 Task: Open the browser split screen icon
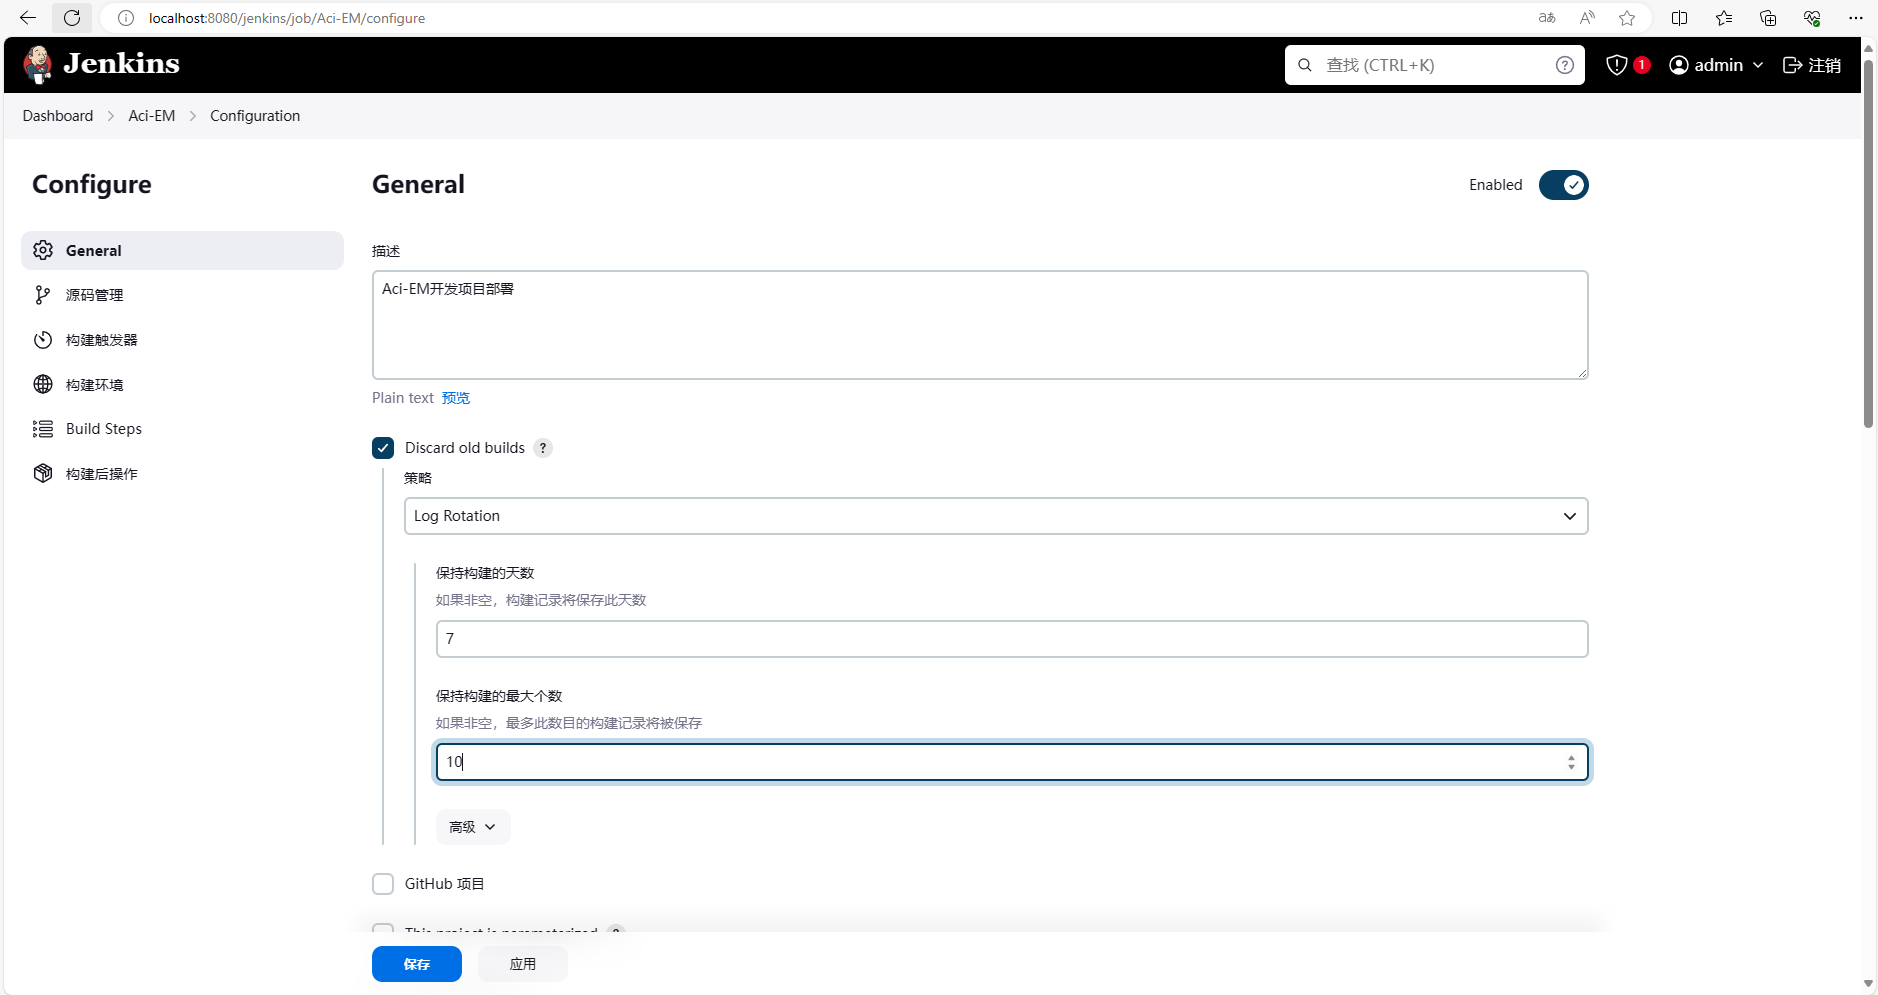point(1680,18)
